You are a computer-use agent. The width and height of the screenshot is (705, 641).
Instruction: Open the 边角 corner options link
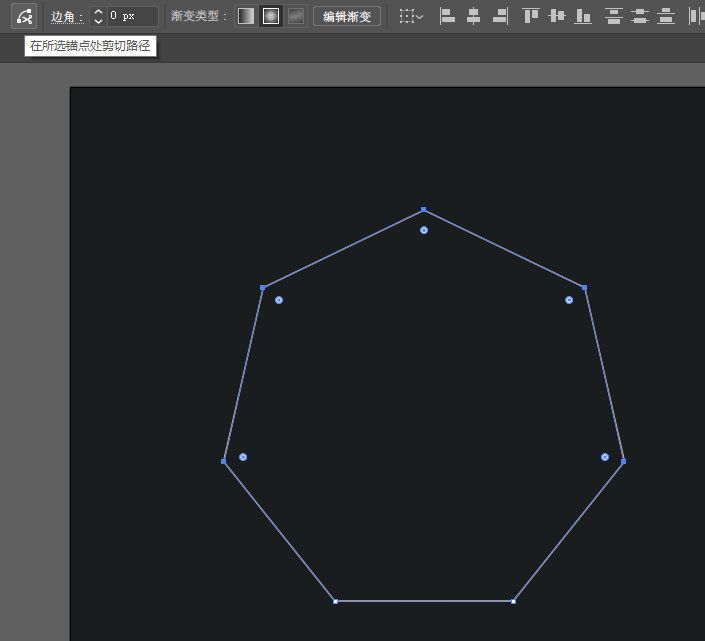(67, 17)
